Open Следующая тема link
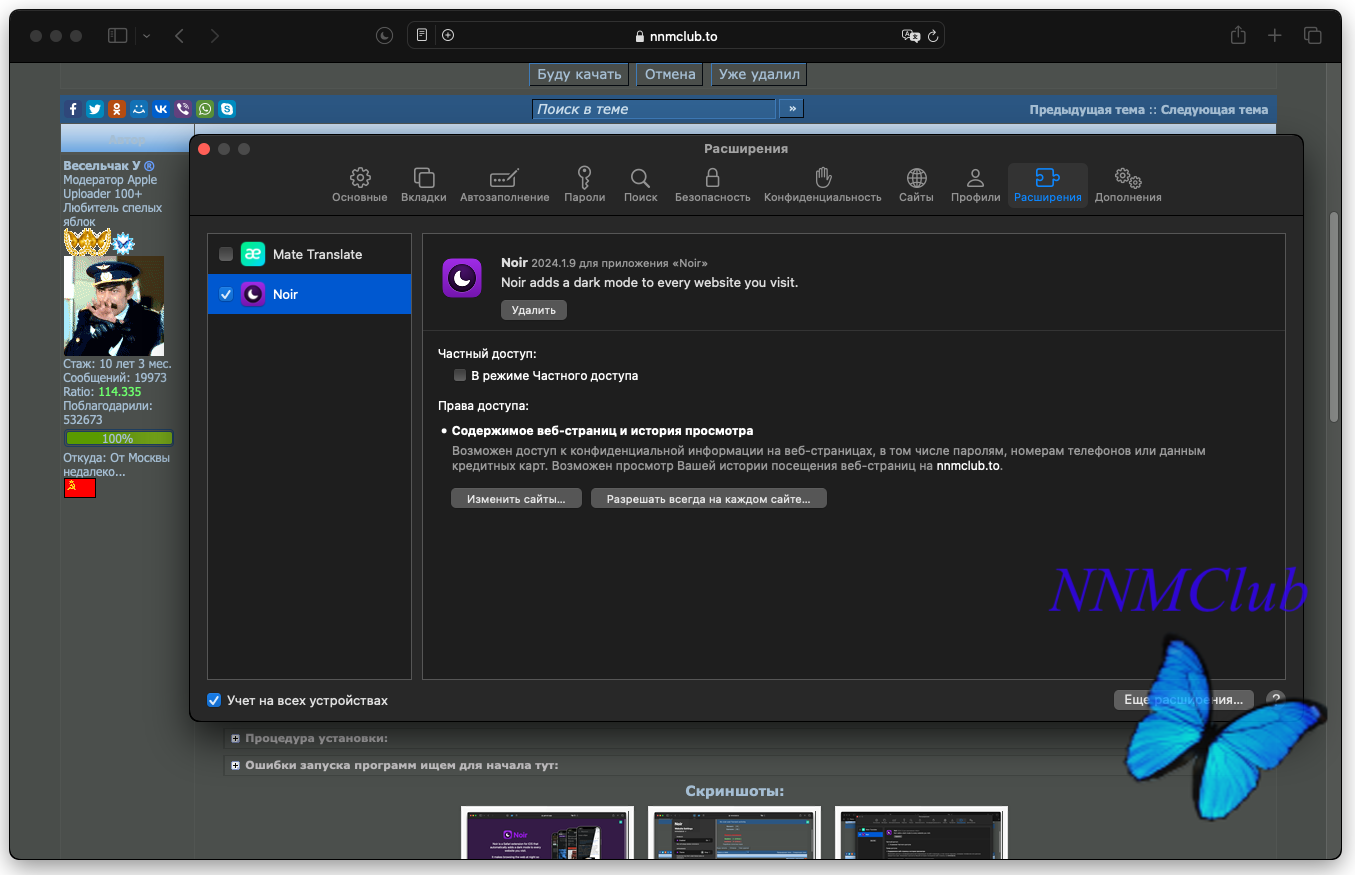 coord(1214,110)
